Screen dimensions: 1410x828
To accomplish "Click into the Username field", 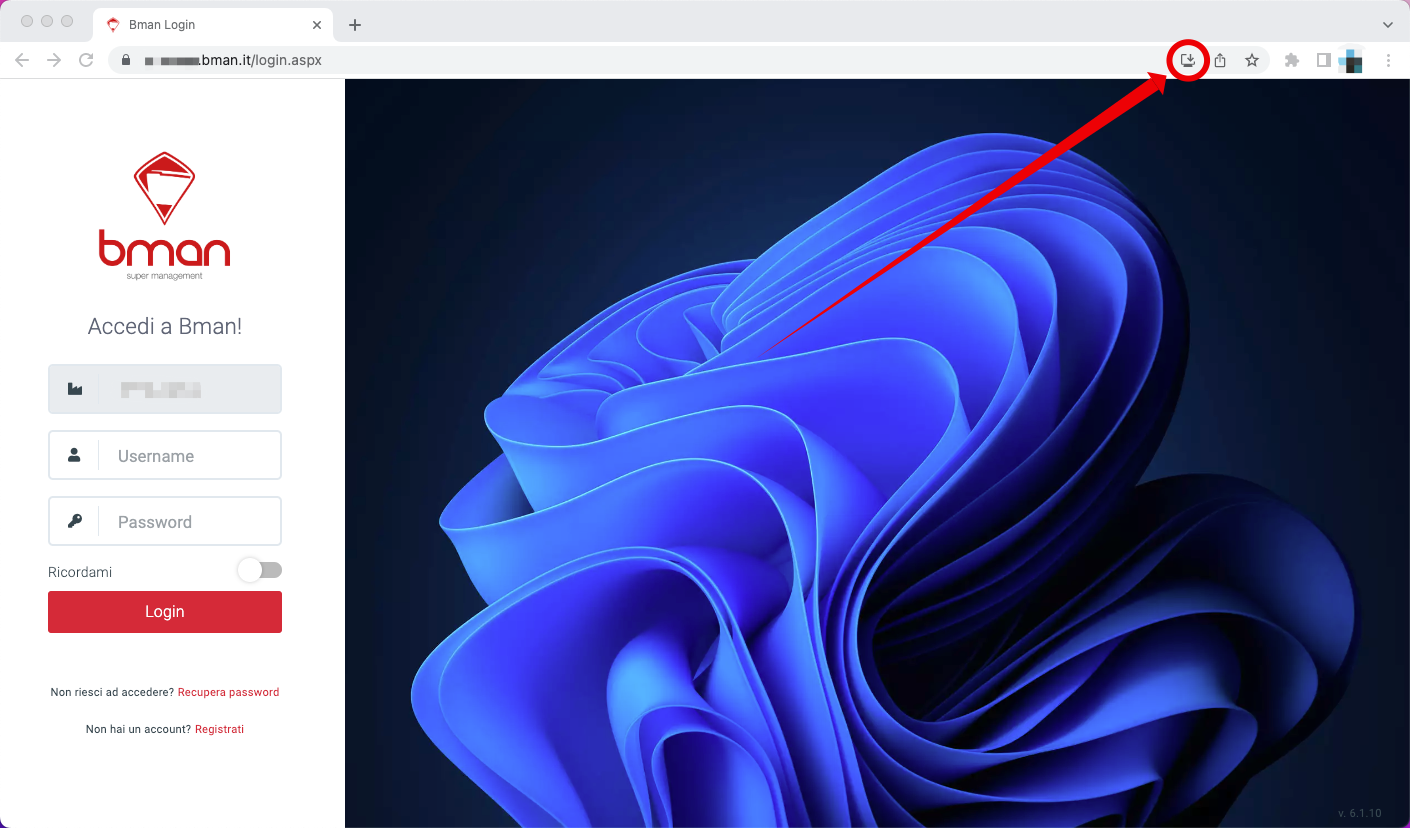I will tap(190, 456).
